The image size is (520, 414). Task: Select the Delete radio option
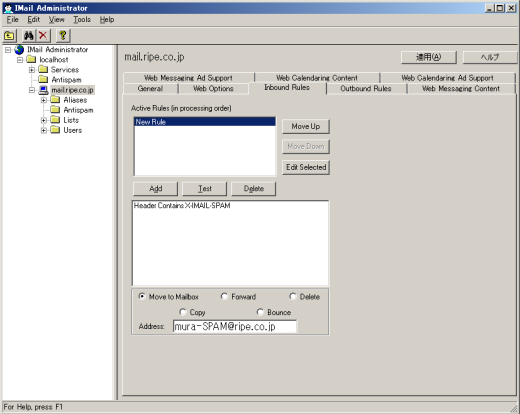293,296
